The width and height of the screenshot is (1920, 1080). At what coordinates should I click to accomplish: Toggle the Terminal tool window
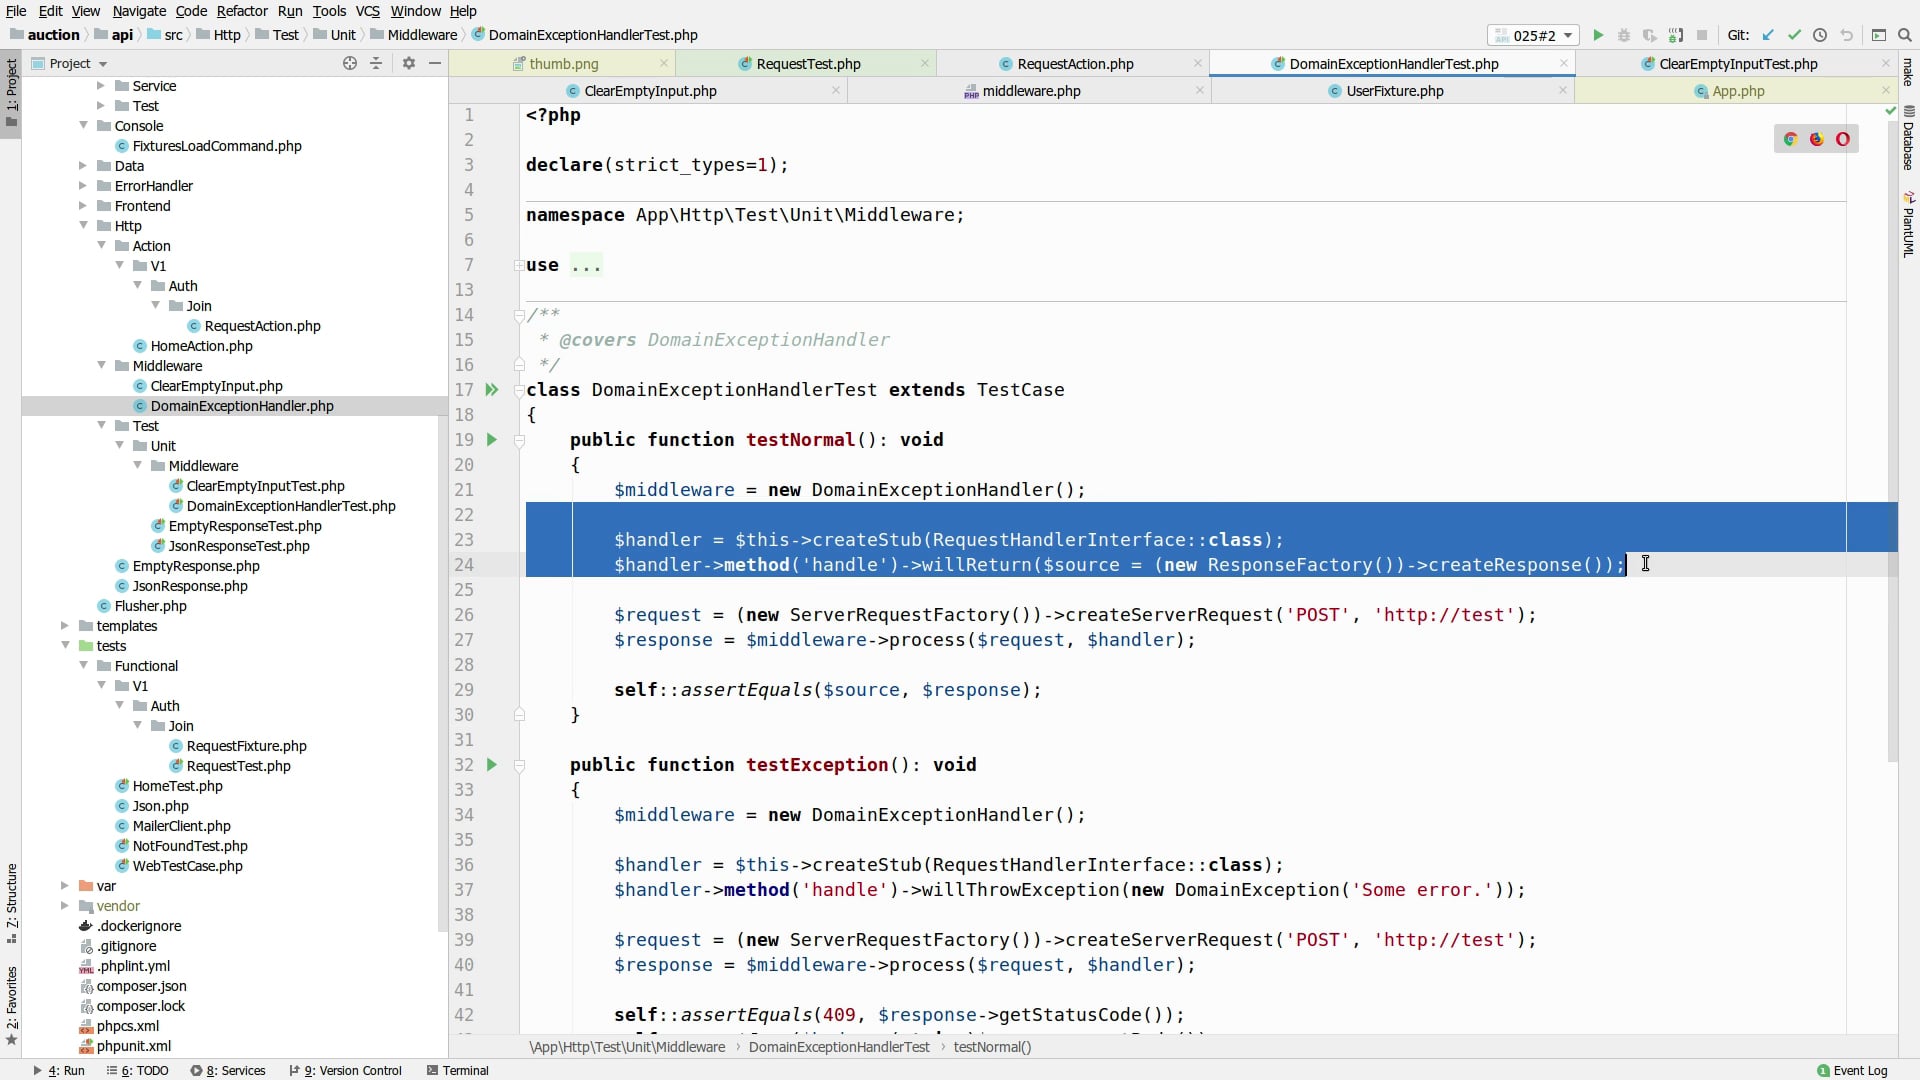[x=458, y=1070]
